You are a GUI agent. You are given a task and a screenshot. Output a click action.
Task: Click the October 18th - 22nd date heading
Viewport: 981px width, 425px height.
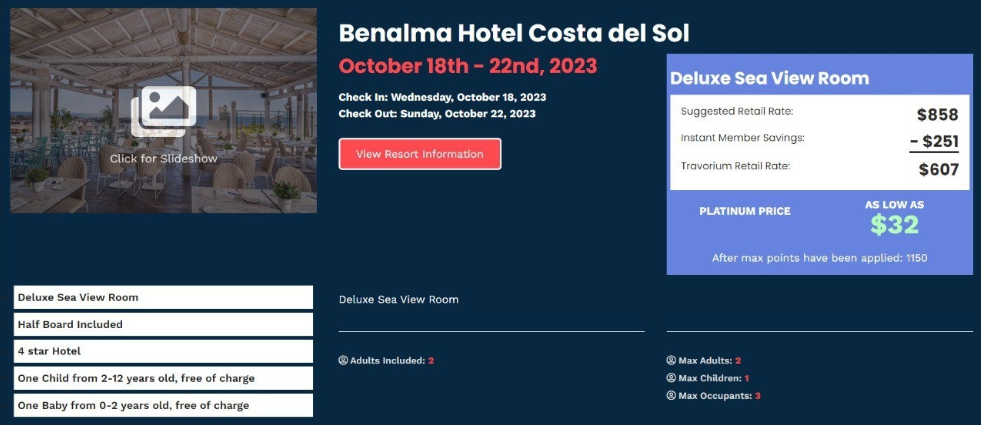click(x=467, y=67)
